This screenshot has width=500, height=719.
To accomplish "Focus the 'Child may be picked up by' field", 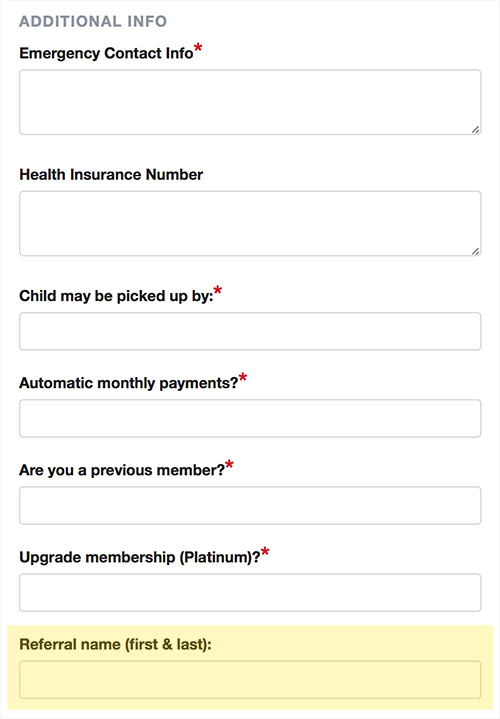I will tap(250, 332).
